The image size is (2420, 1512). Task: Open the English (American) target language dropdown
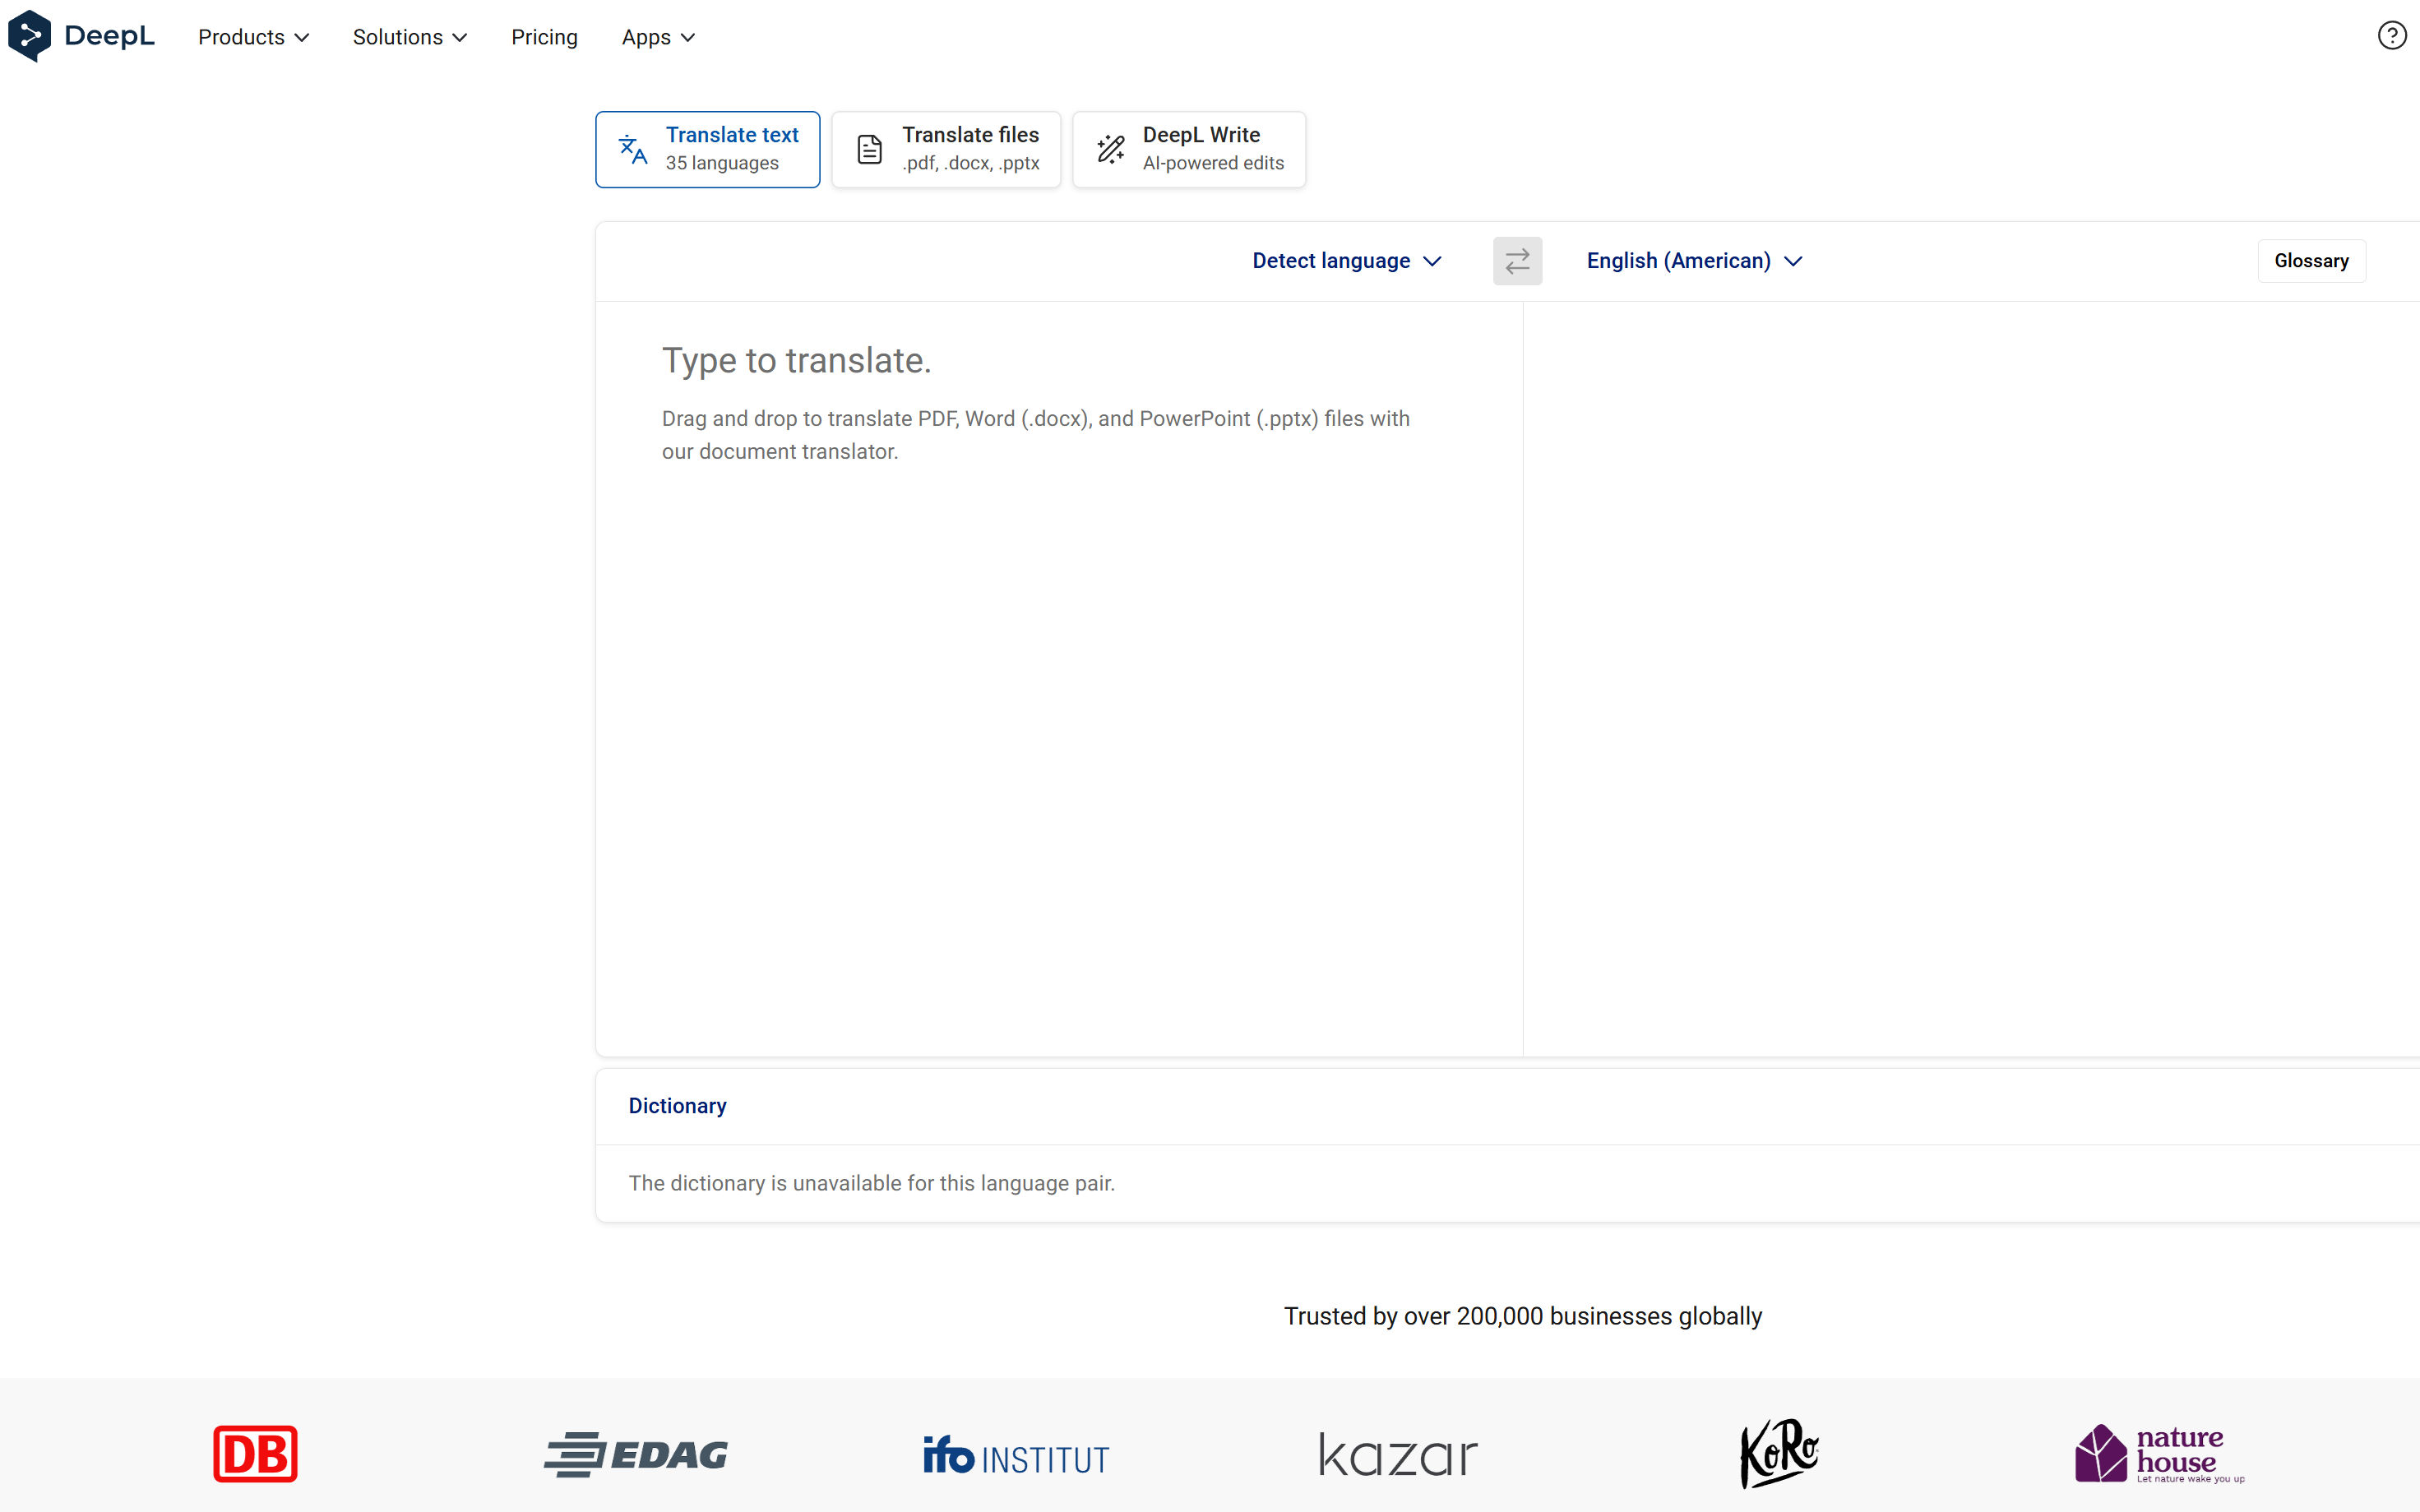coord(1694,261)
